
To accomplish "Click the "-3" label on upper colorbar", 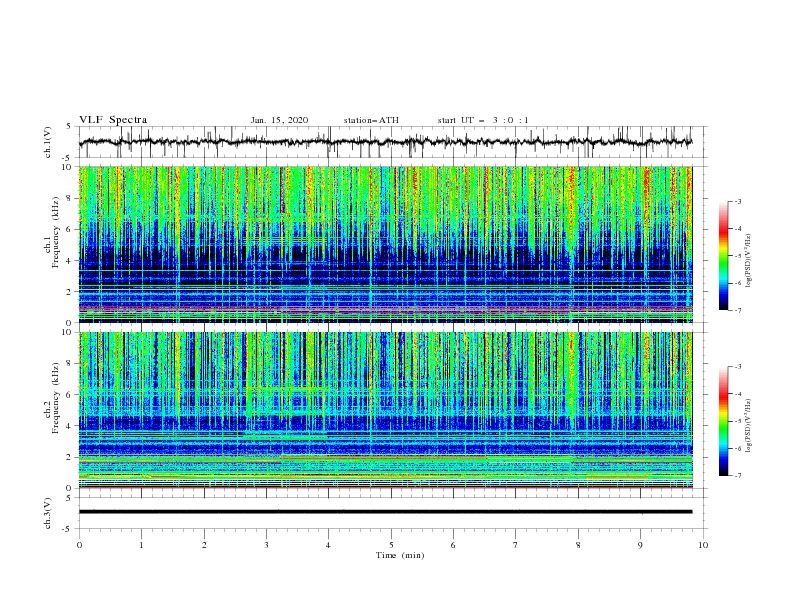I will tap(737, 201).
